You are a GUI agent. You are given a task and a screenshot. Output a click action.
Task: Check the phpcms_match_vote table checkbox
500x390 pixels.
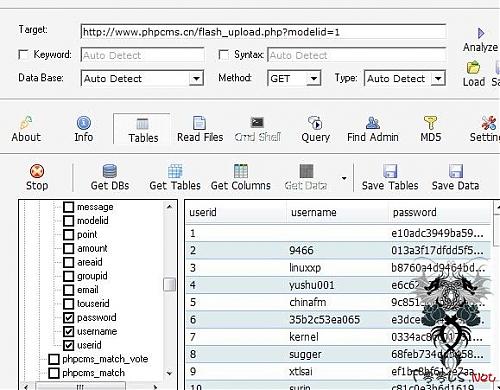pos(54,359)
